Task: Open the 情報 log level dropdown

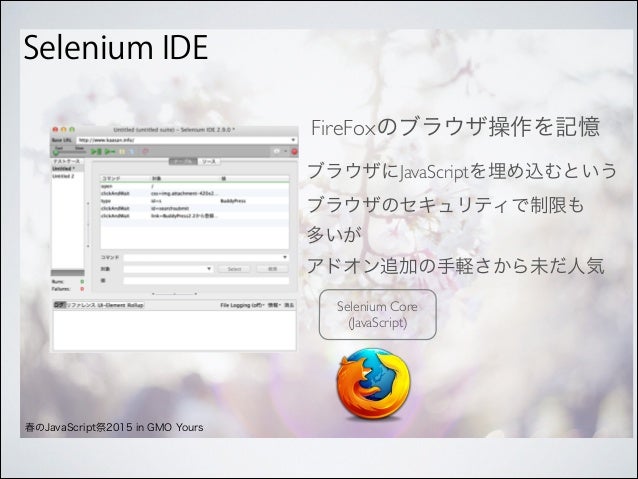Action: point(274,305)
